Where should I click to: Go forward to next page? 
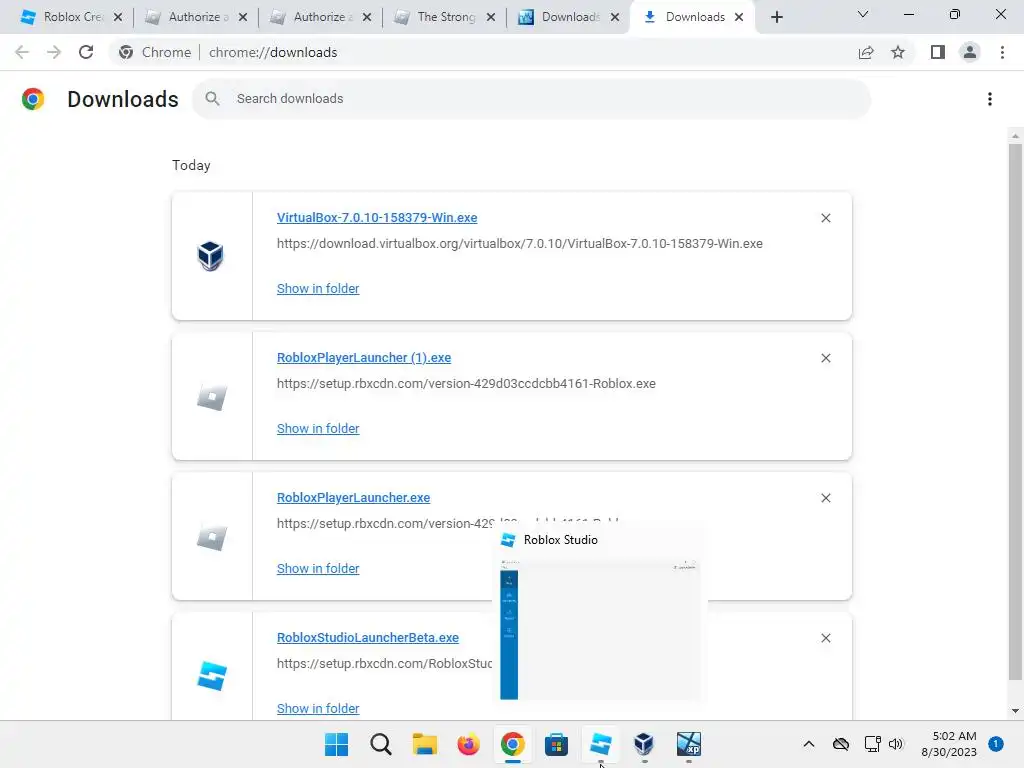click(54, 52)
